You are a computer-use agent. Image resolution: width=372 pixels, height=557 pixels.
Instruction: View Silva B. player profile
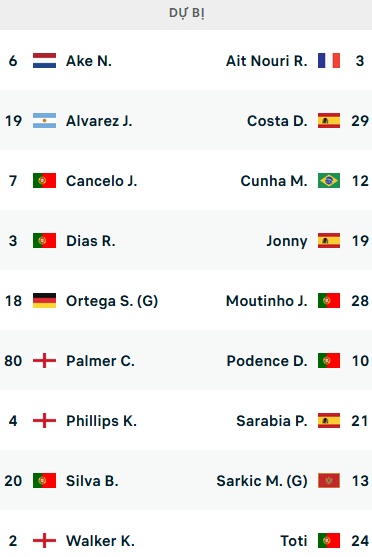92,481
